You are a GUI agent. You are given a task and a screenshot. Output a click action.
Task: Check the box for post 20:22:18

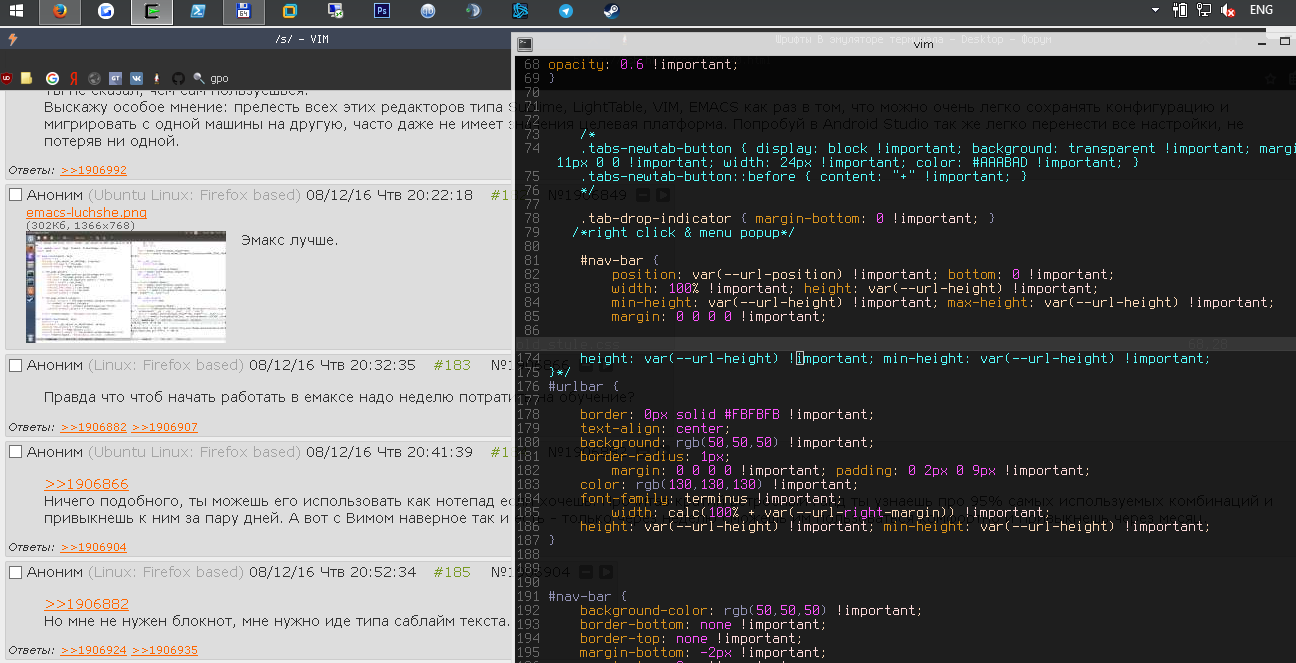pos(15,196)
